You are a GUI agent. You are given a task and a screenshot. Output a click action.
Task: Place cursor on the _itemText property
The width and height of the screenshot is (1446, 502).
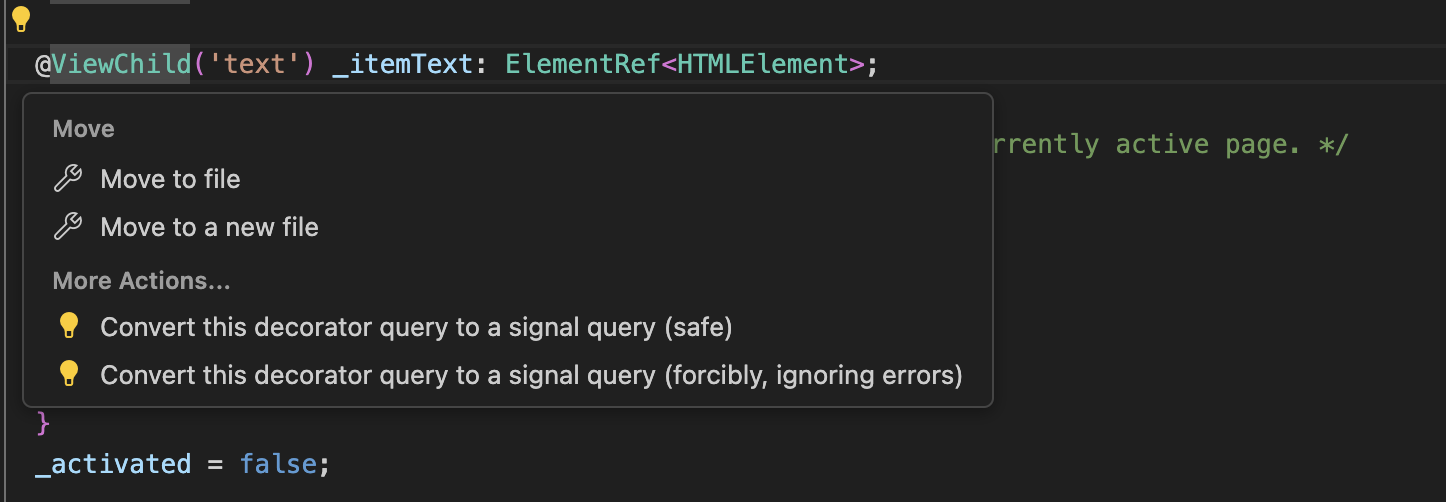tap(402, 65)
